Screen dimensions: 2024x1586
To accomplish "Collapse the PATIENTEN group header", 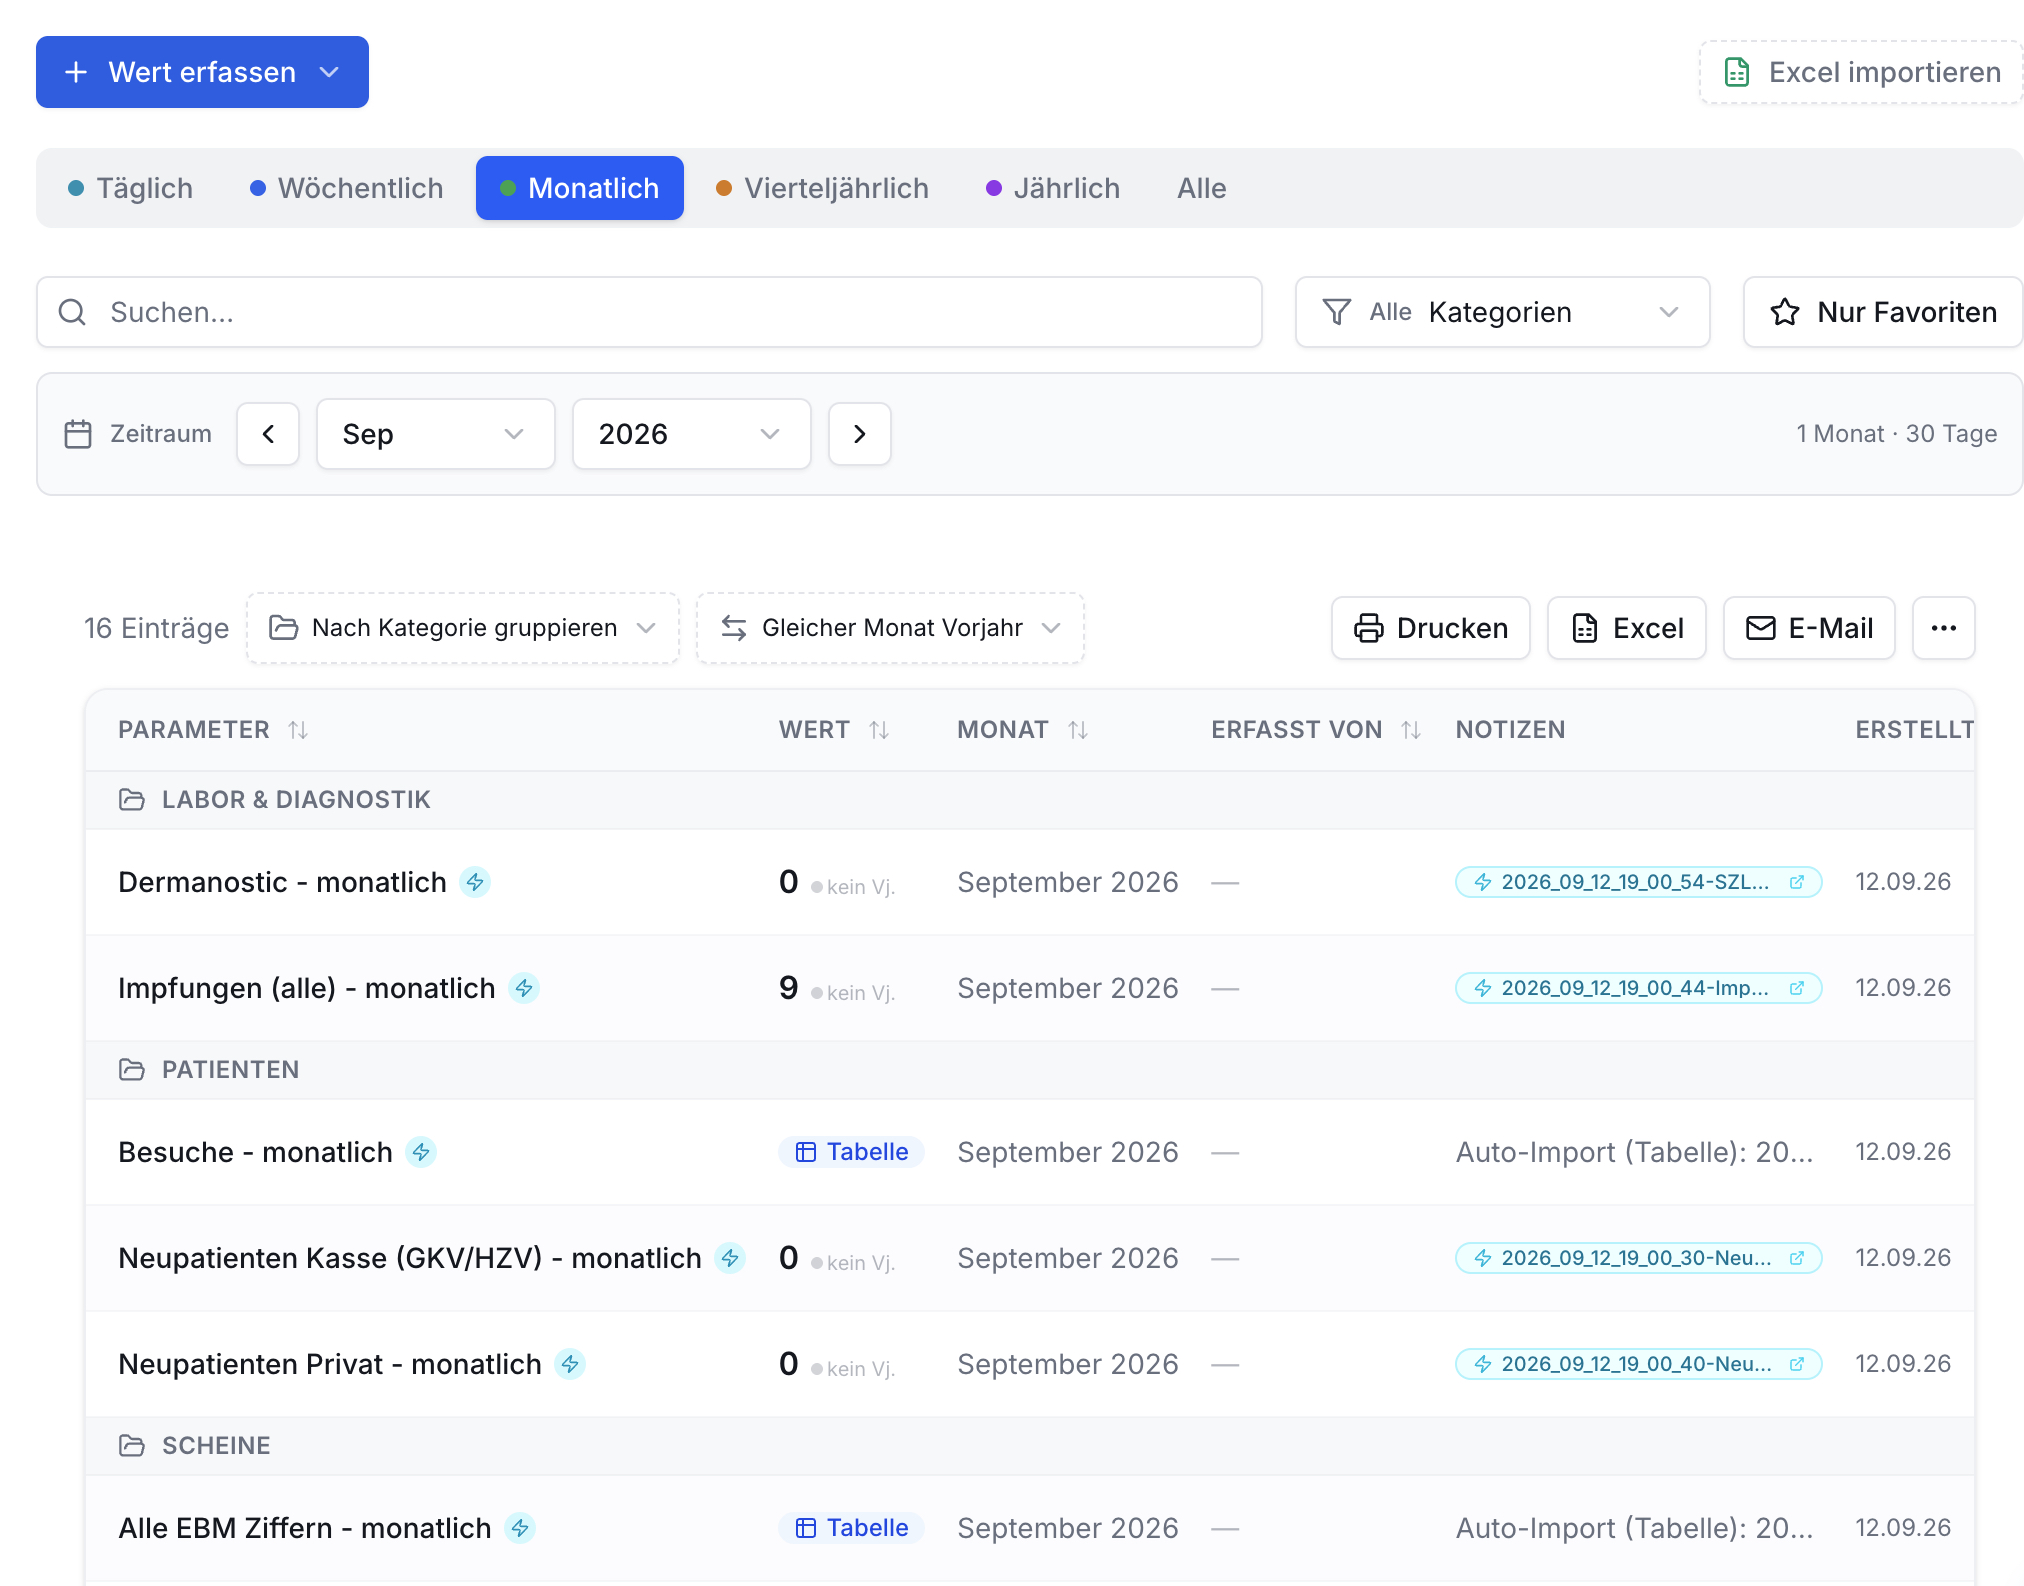I will [1030, 1070].
